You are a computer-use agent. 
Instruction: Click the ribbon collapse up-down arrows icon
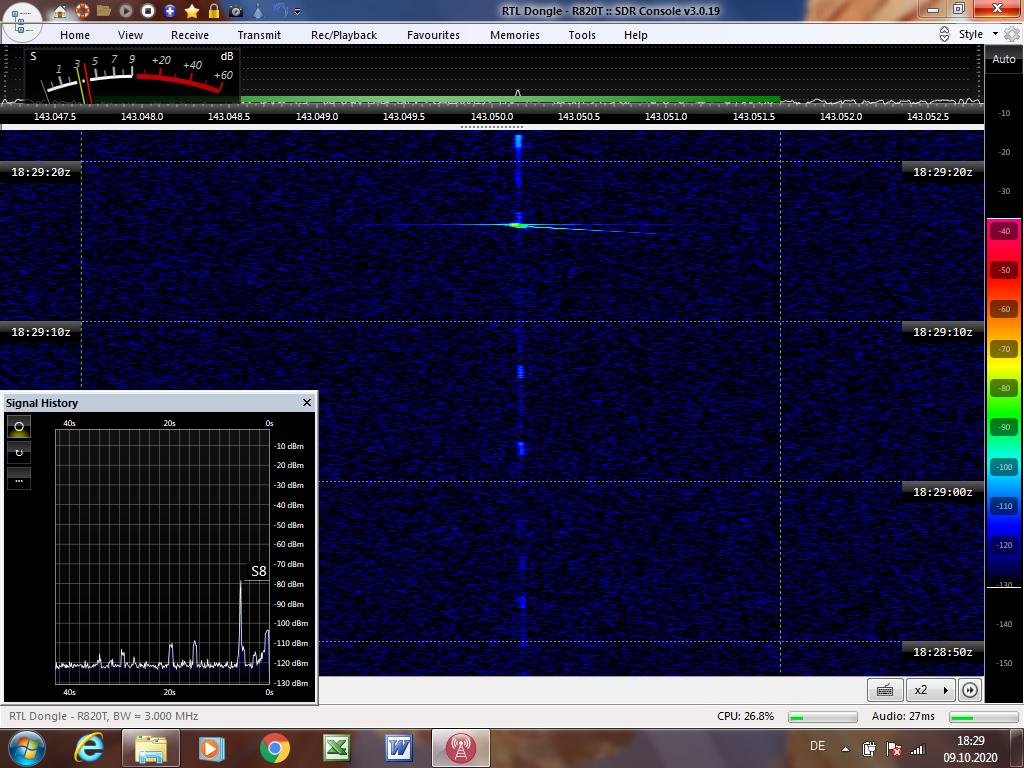[x=944, y=35]
